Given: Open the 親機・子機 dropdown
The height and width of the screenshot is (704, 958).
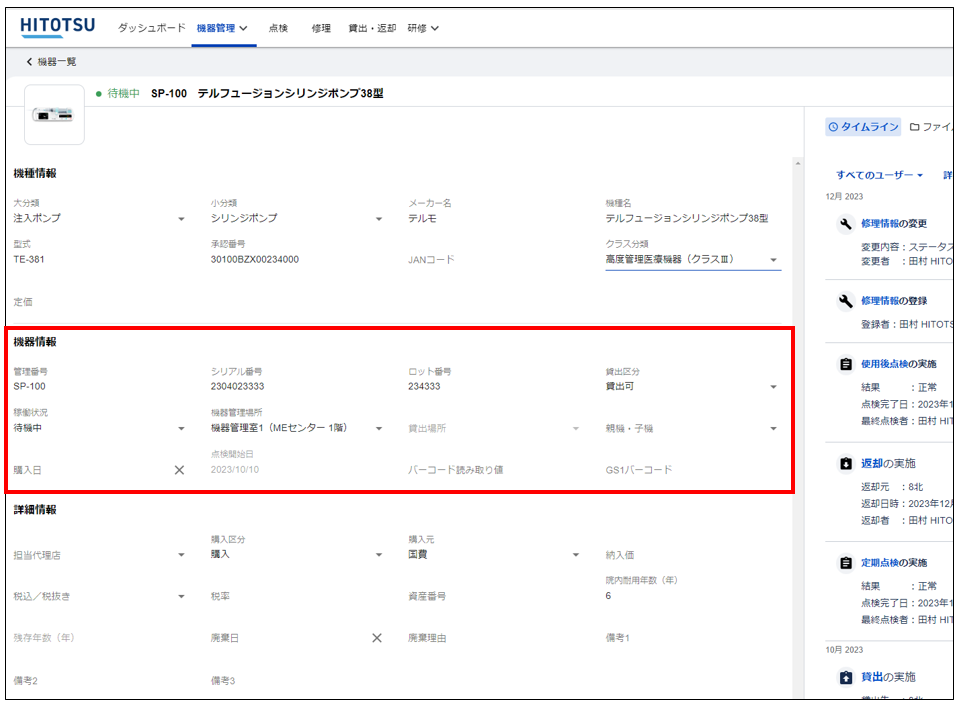Looking at the screenshot, I should coord(693,428).
